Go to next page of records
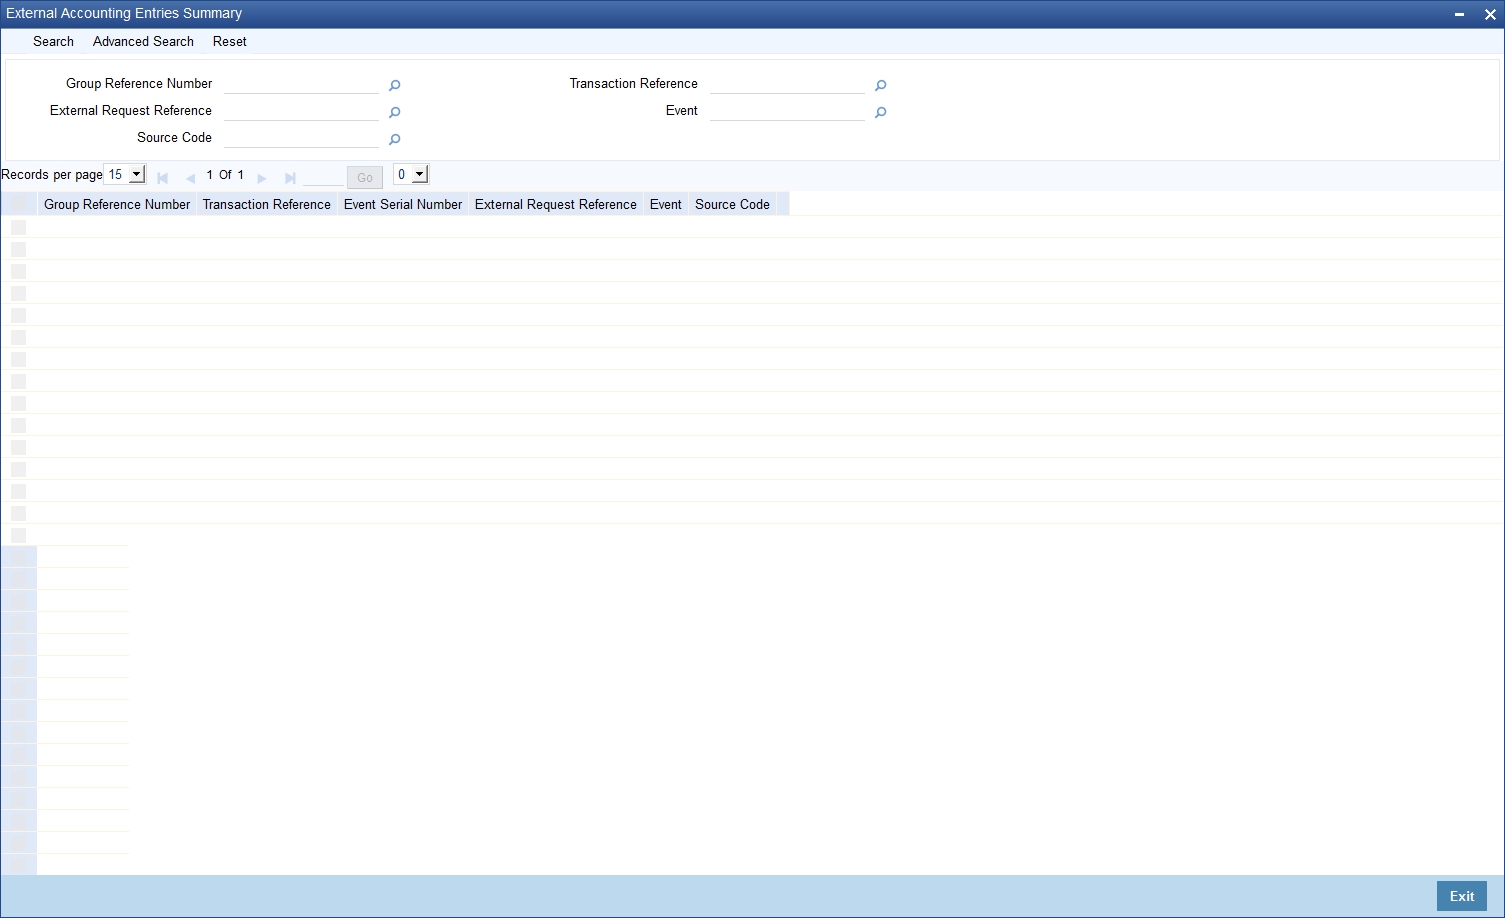The image size is (1505, 918). [x=262, y=178]
